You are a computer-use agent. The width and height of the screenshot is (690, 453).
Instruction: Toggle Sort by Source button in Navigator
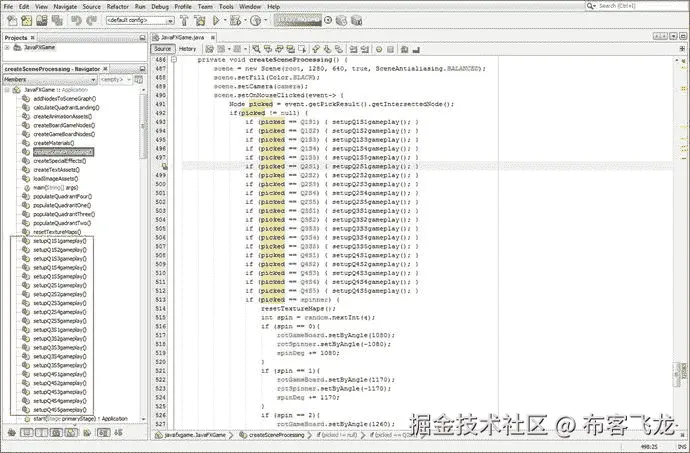pyautogui.click(x=118, y=433)
